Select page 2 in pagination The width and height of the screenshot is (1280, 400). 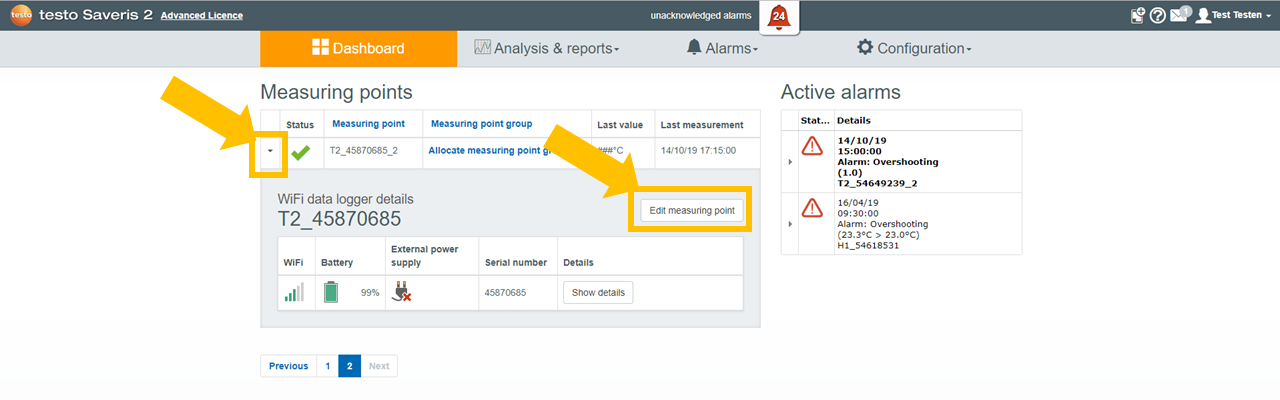coord(349,366)
